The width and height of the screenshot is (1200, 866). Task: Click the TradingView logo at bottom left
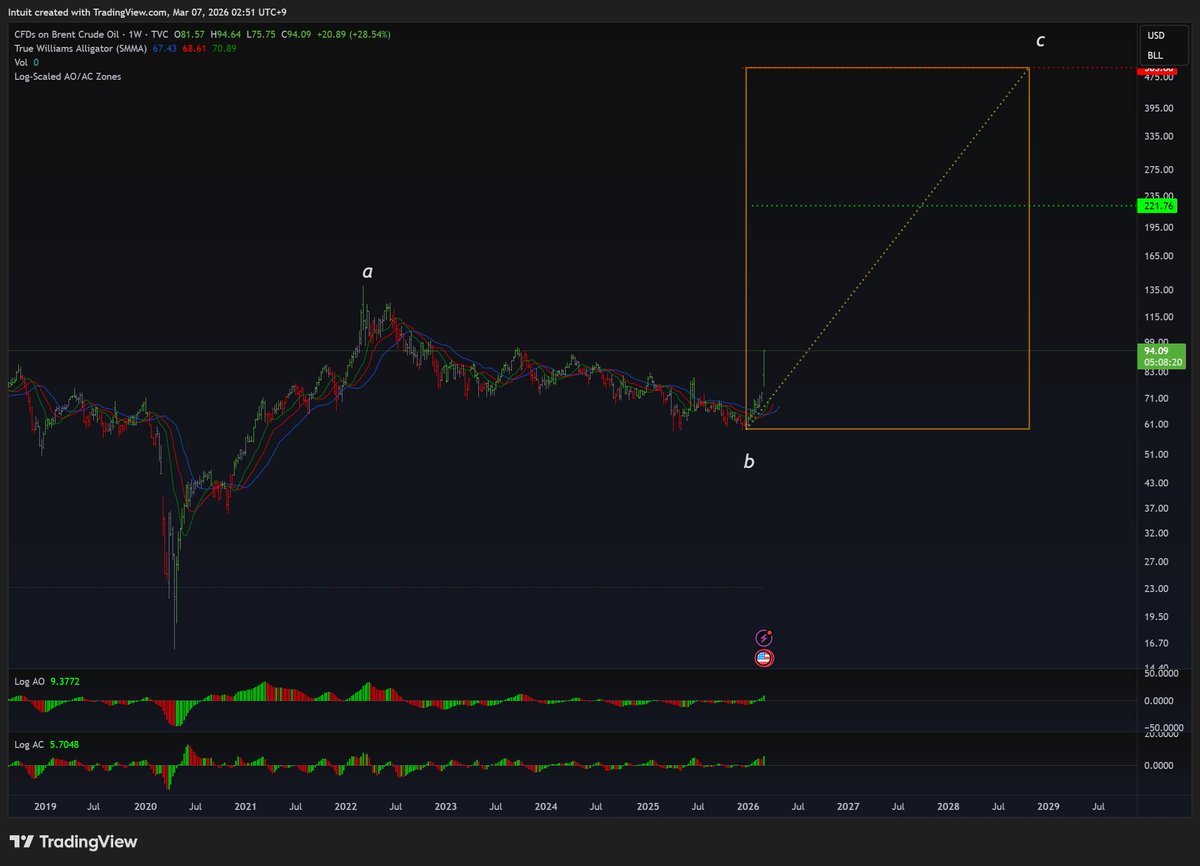(75, 843)
